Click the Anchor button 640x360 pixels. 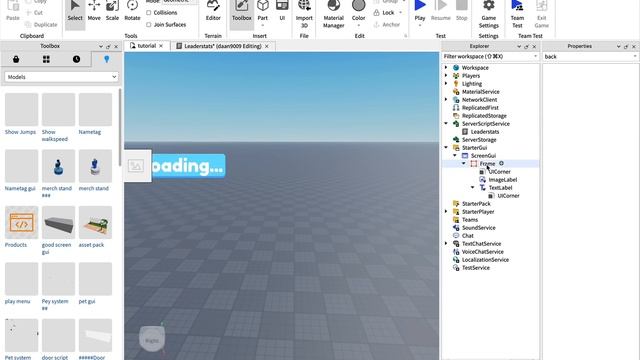(387, 24)
